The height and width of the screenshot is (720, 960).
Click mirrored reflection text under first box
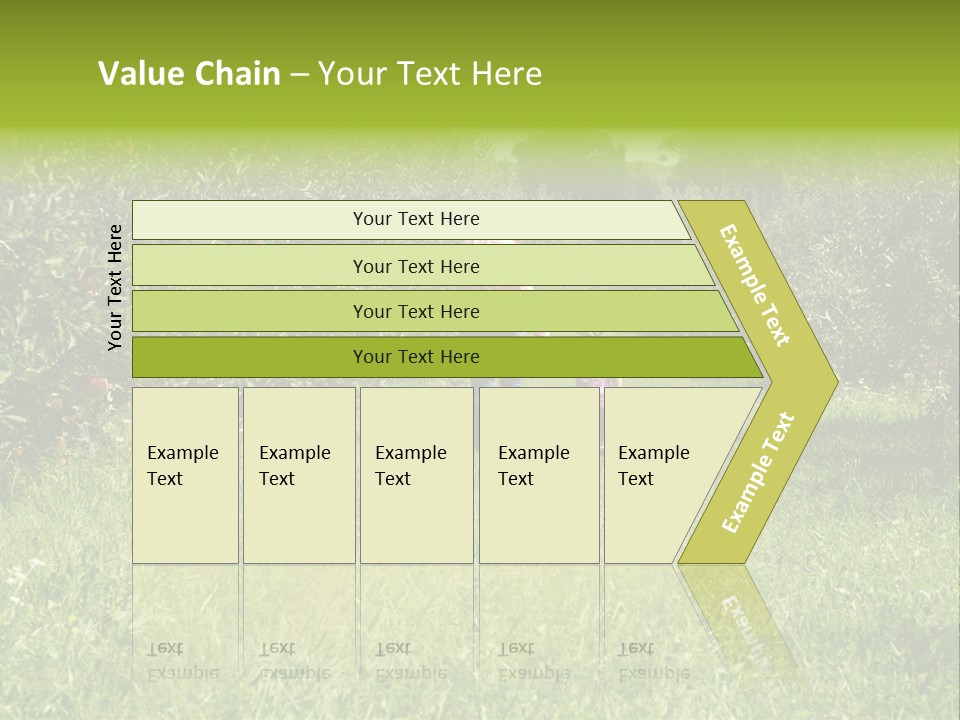[182, 660]
